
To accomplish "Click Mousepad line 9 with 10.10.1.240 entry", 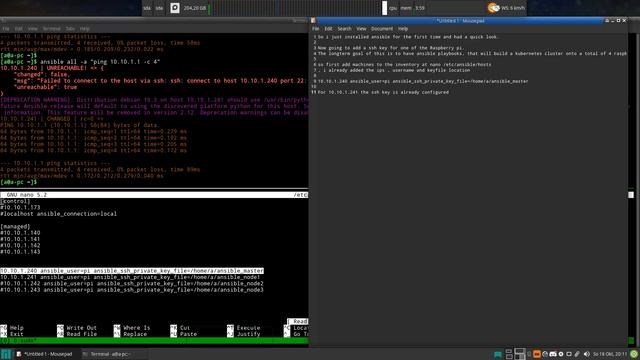I will pos(423,81).
